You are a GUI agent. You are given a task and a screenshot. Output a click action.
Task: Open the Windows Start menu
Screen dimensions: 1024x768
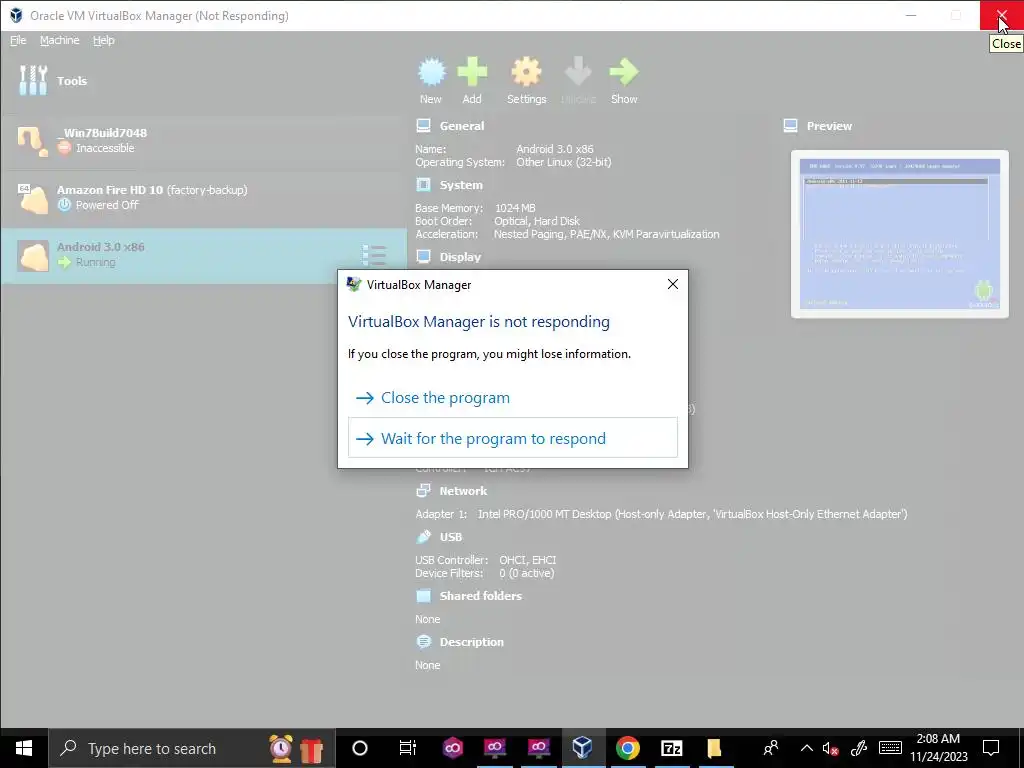24,748
